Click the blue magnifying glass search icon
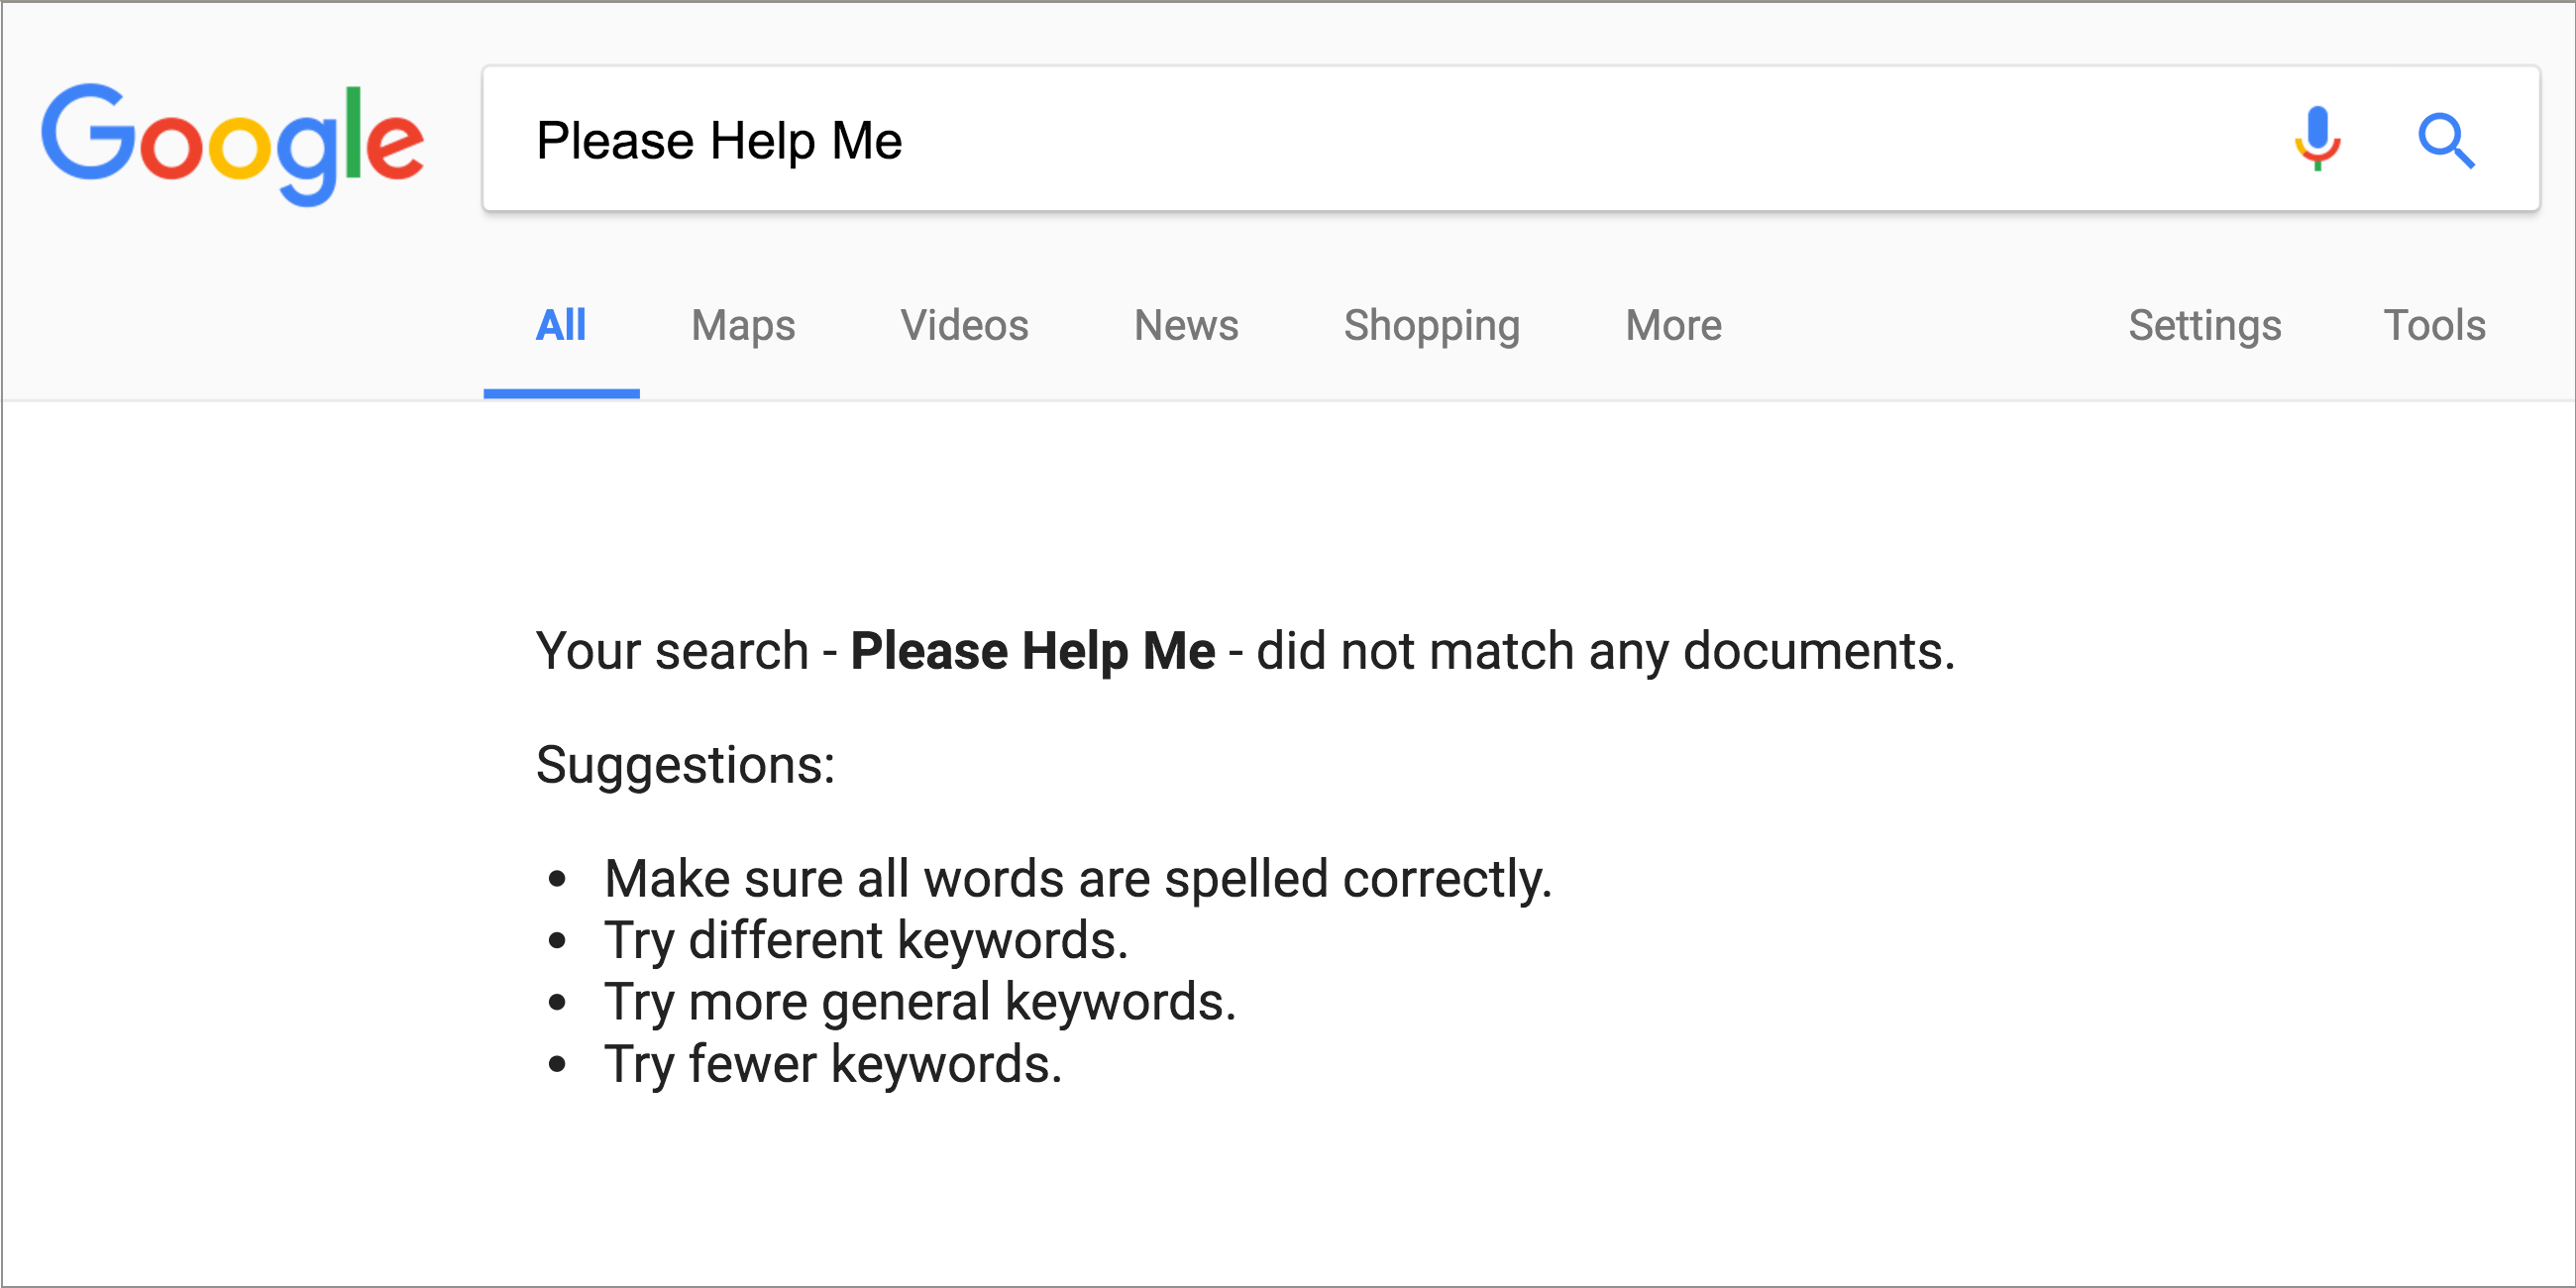 tap(2445, 140)
